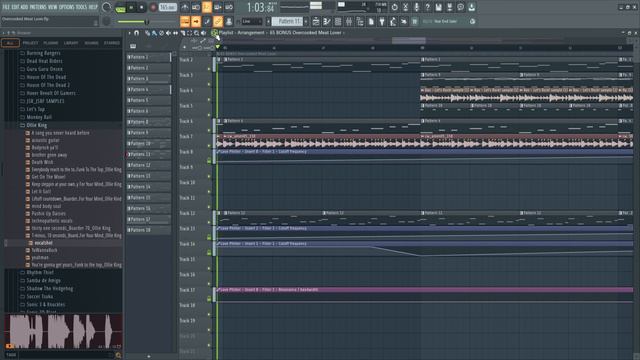The image size is (640, 360).
Task: Open the EDIT menu
Action: 15,7
